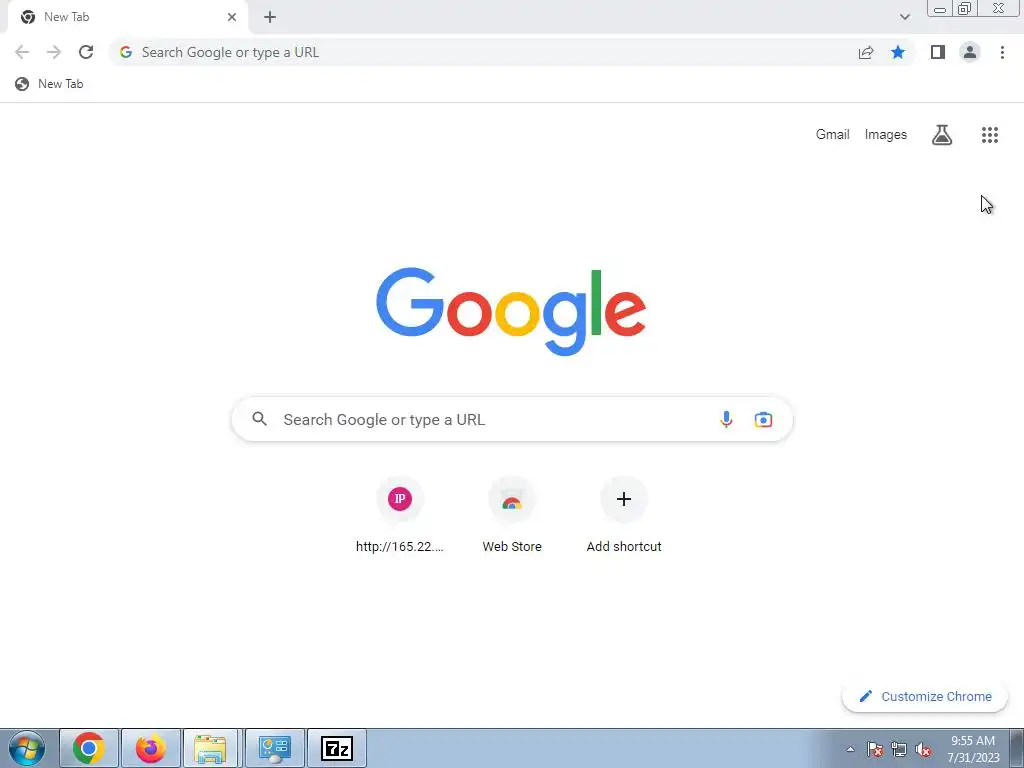Toggle the bookmark star icon
Image resolution: width=1024 pixels, height=768 pixels.
coord(898,52)
